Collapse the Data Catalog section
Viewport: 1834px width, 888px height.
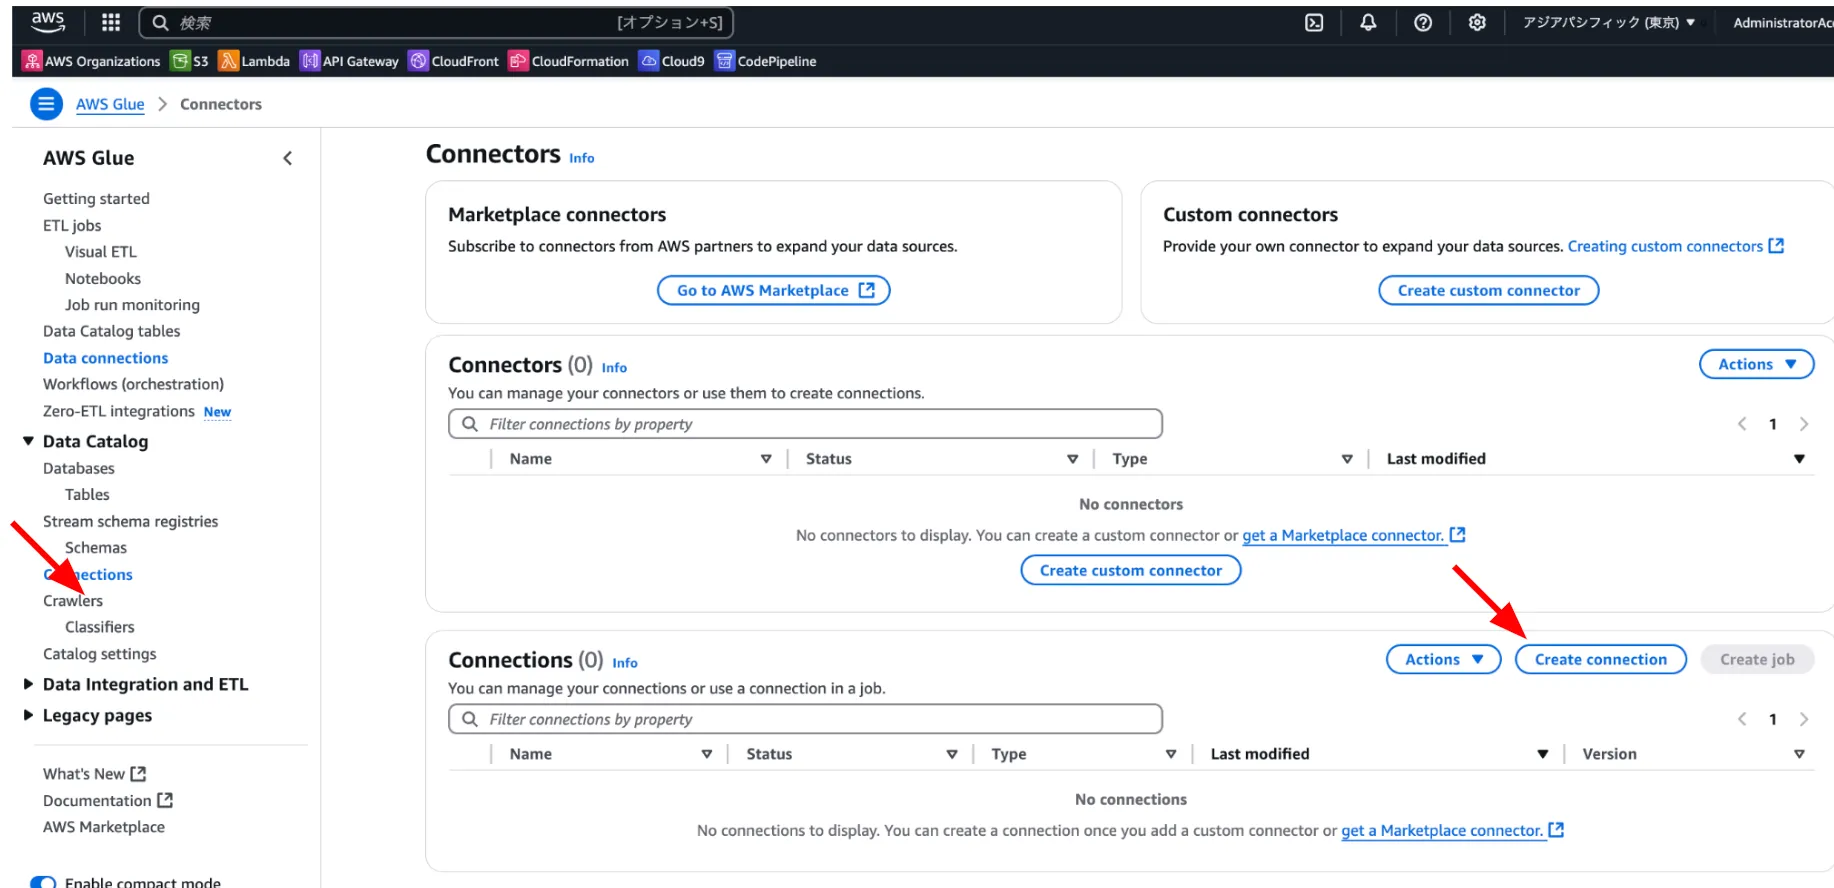click(x=28, y=441)
